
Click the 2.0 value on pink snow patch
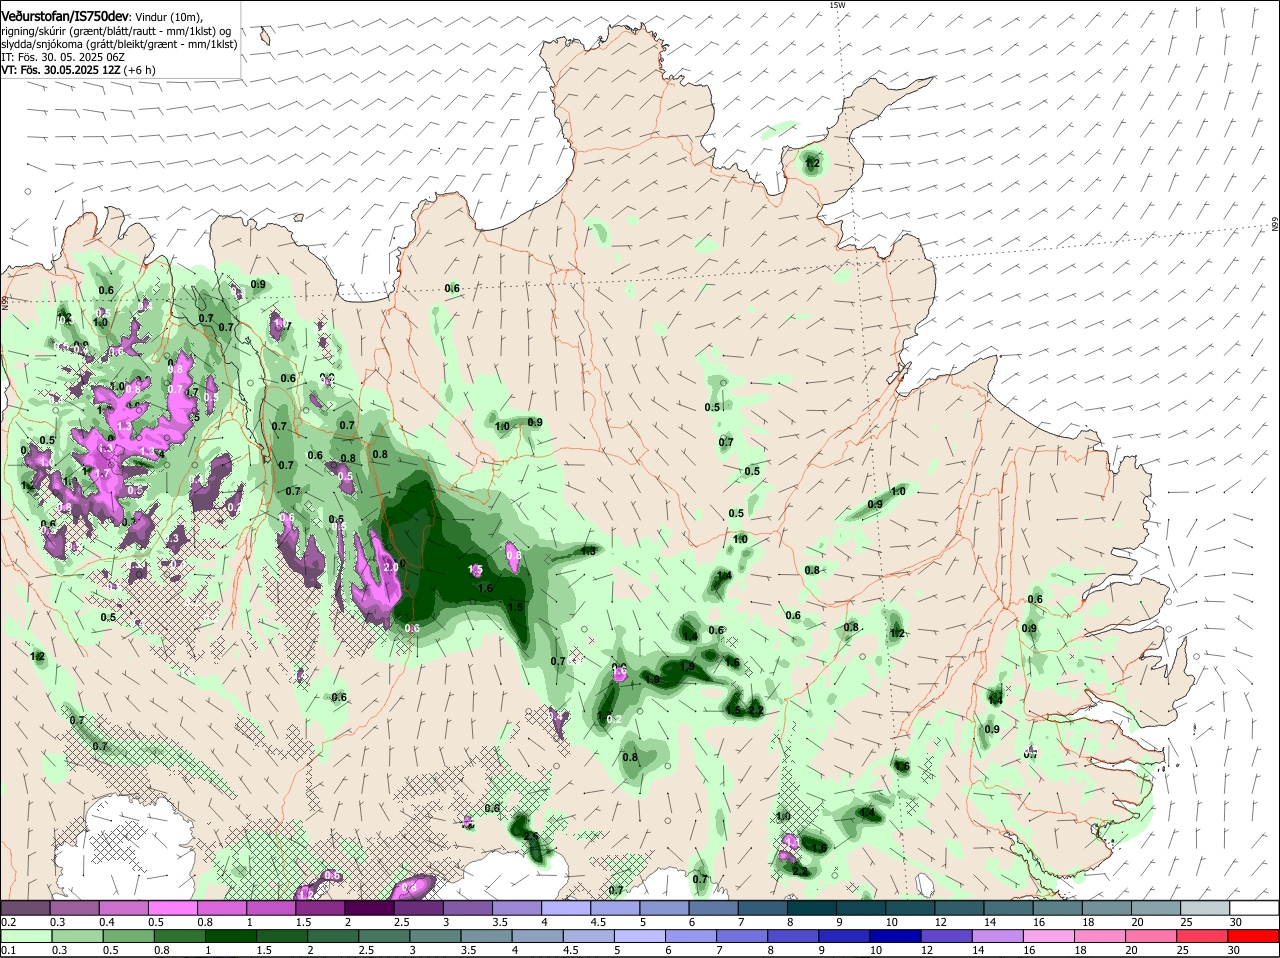[x=390, y=566]
